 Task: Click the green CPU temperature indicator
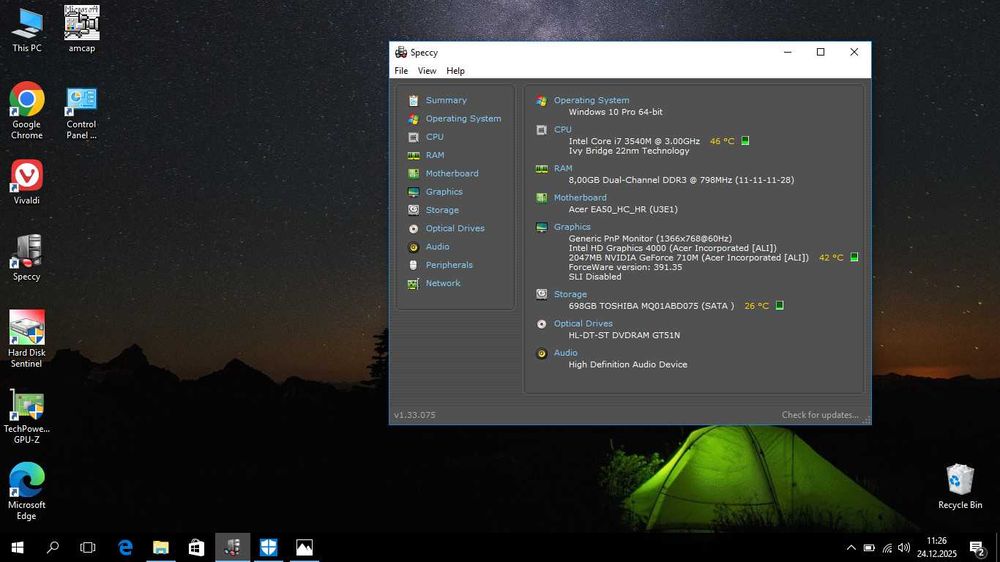pos(745,140)
